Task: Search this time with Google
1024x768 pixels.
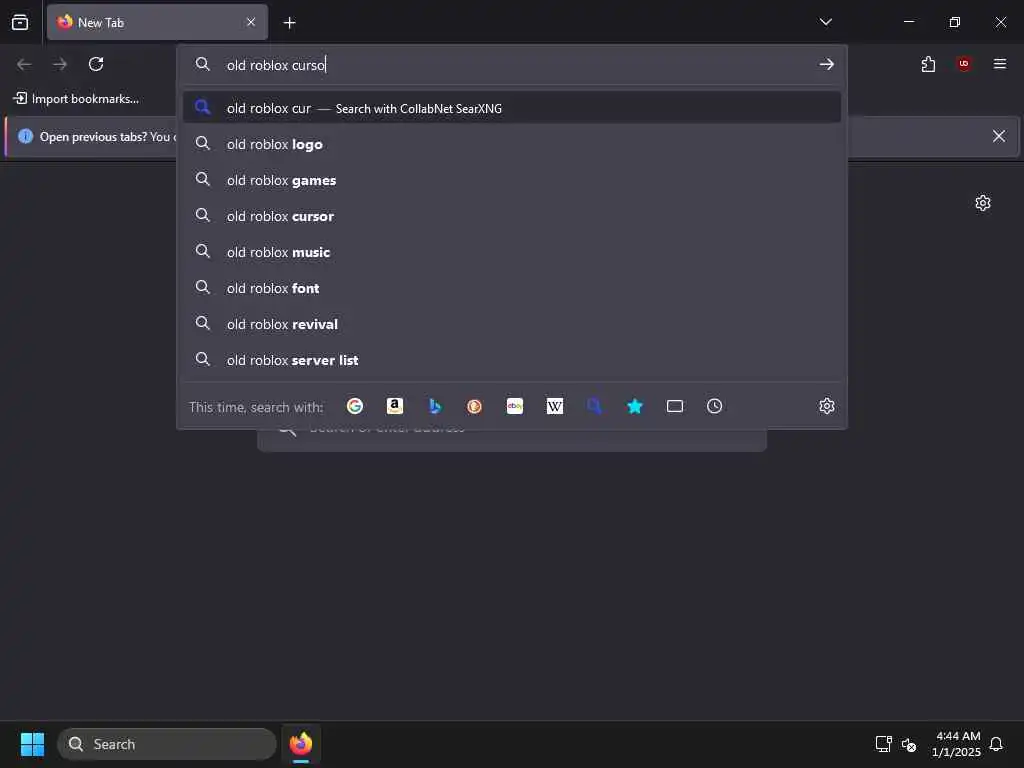Action: click(x=355, y=406)
